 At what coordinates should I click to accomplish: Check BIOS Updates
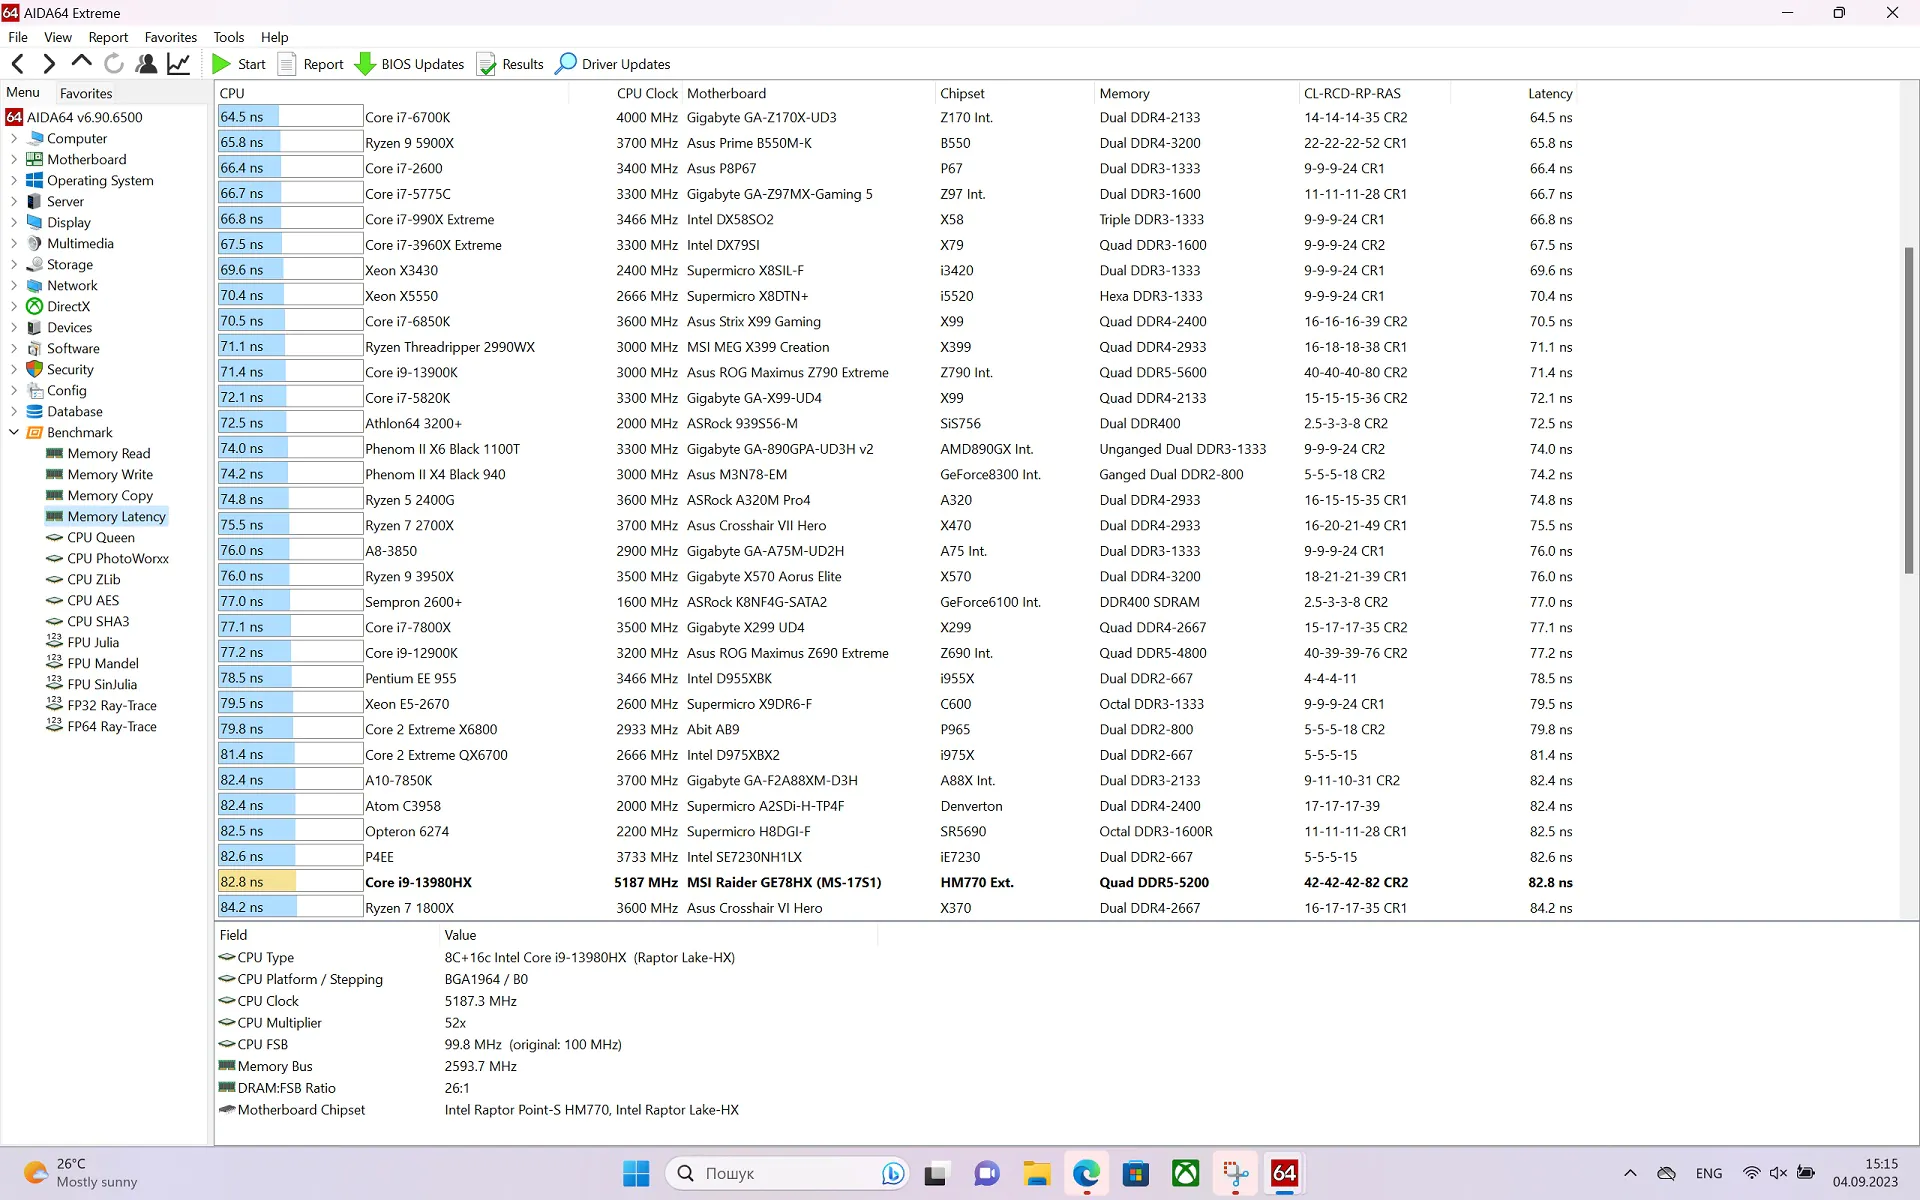(x=409, y=64)
